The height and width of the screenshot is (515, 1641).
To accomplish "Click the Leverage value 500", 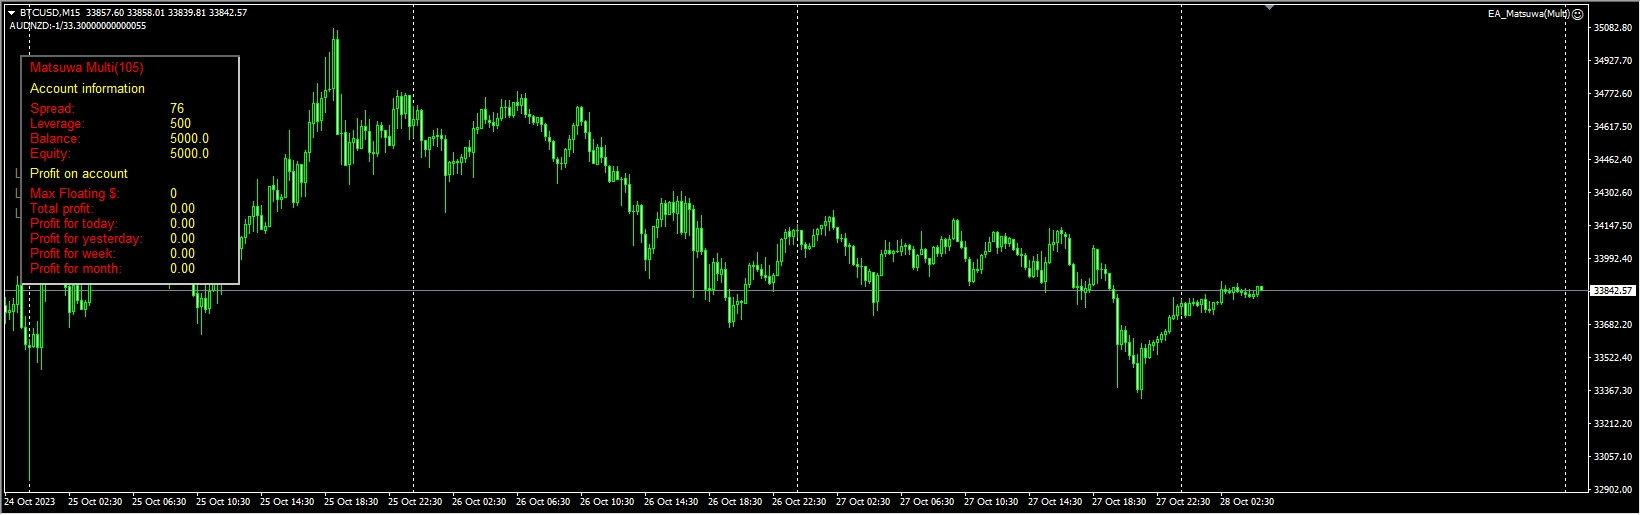I will pyautogui.click(x=180, y=124).
